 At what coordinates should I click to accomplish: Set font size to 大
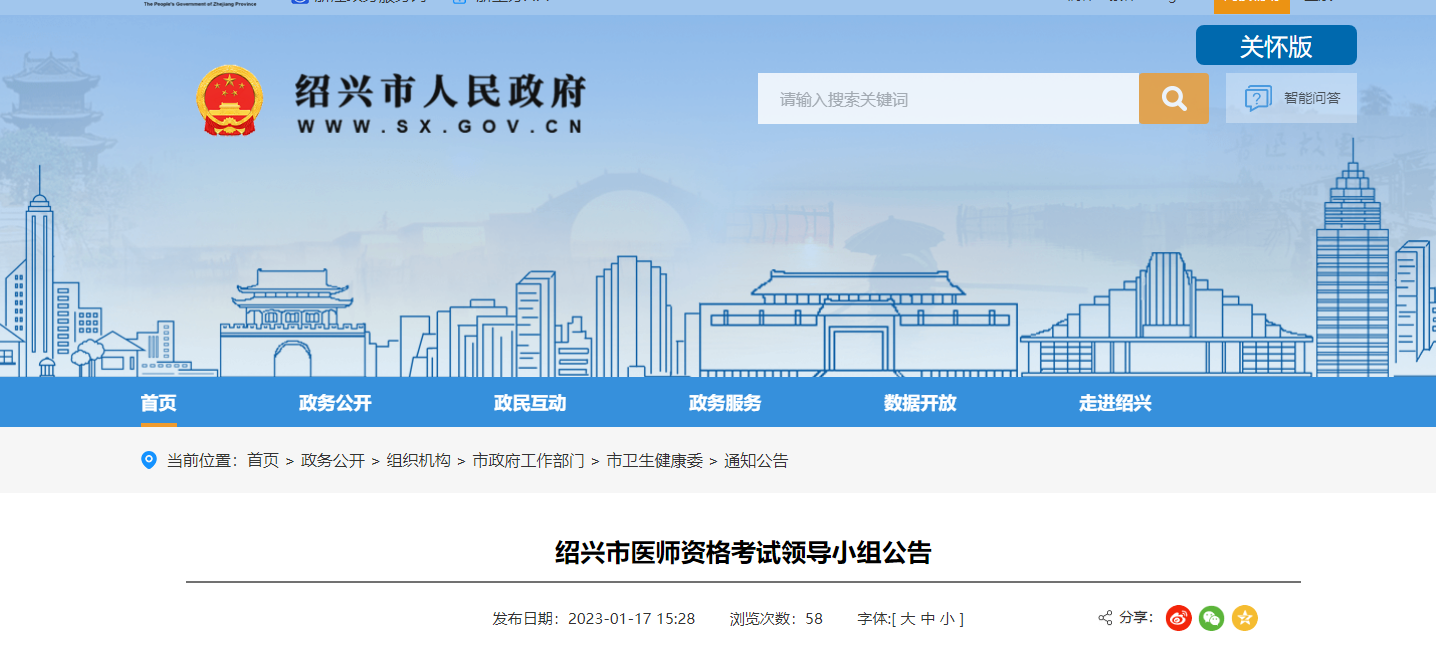907,619
